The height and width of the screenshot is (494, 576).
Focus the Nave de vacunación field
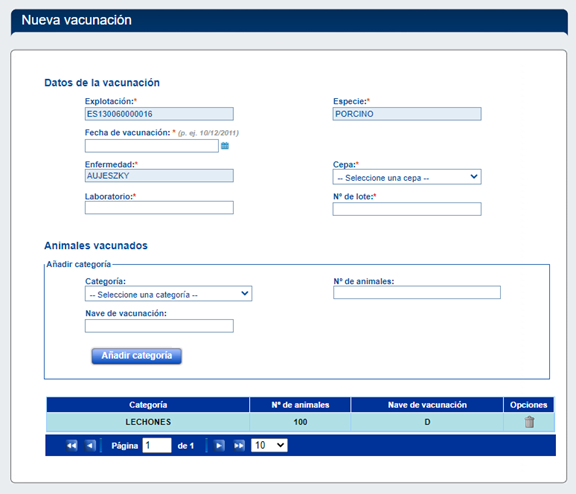[159, 326]
